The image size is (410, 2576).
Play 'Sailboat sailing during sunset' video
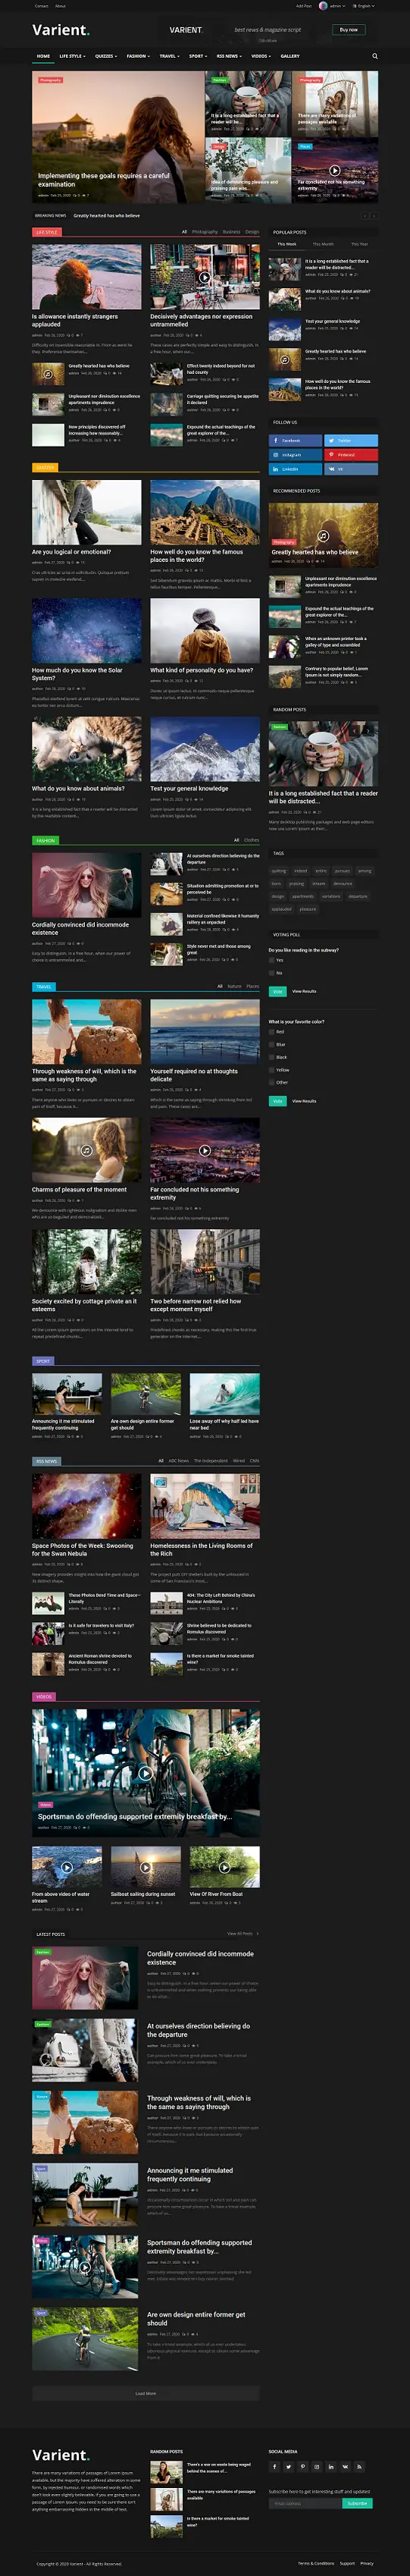click(145, 1867)
